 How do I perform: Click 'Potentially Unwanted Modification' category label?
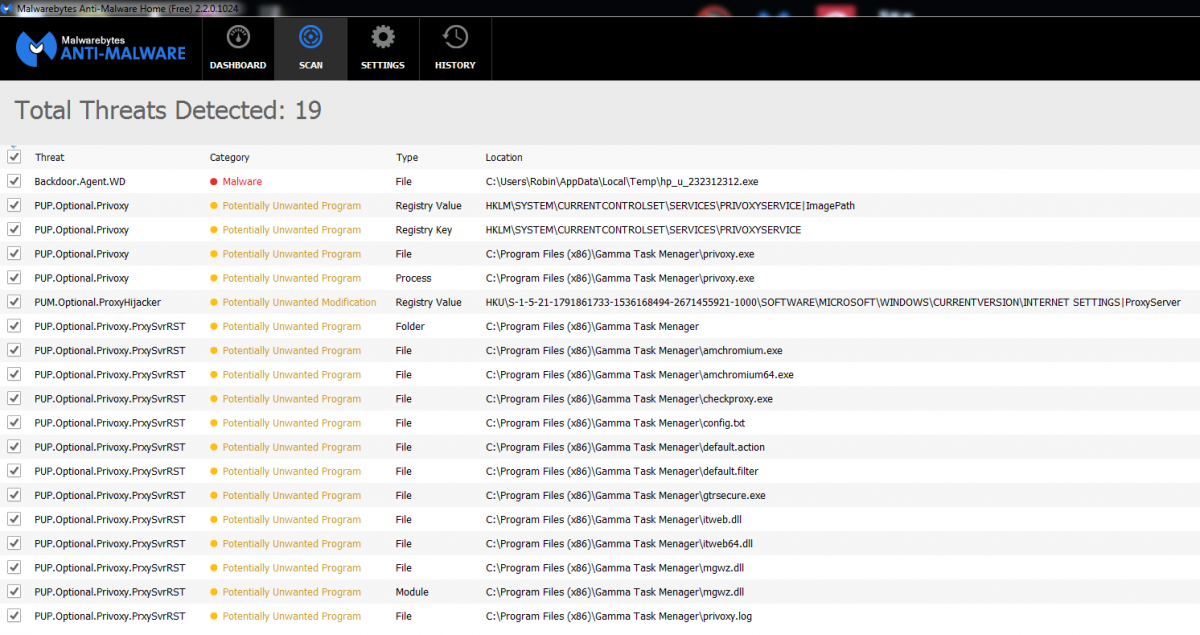[x=299, y=302]
